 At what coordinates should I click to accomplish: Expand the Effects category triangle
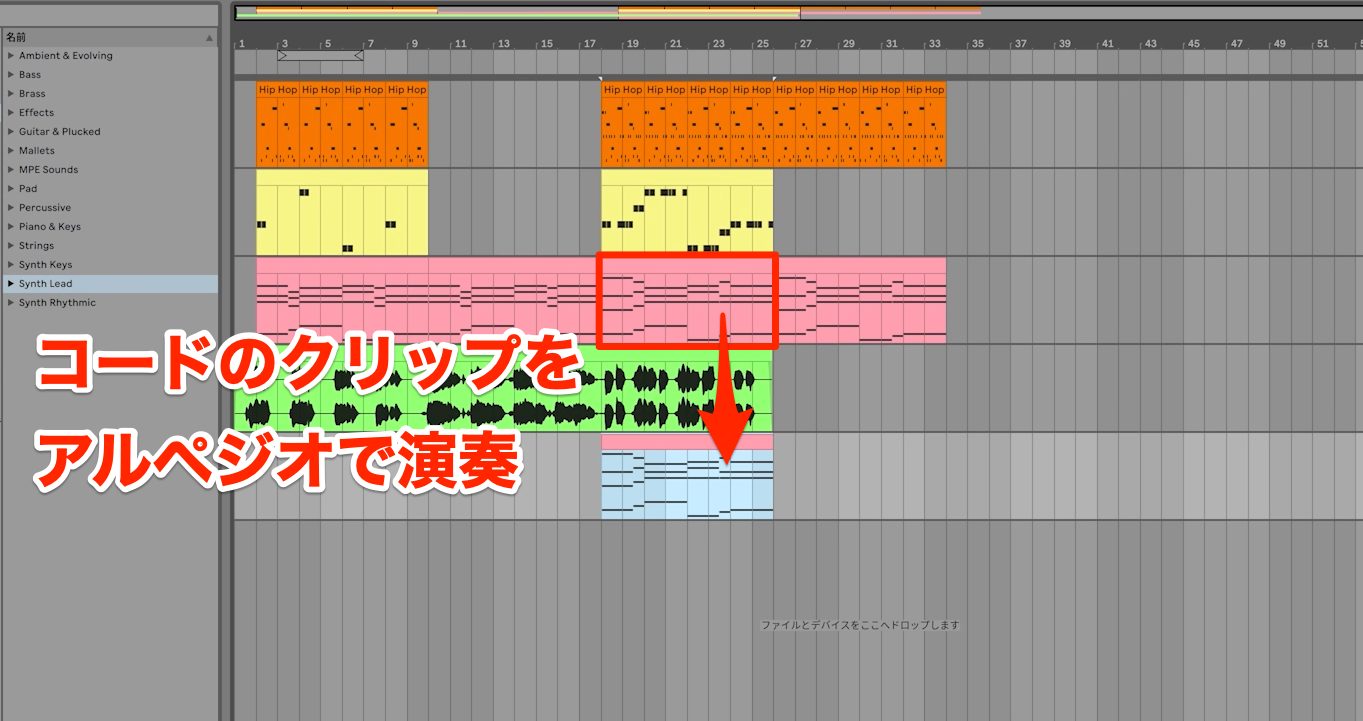coord(11,113)
